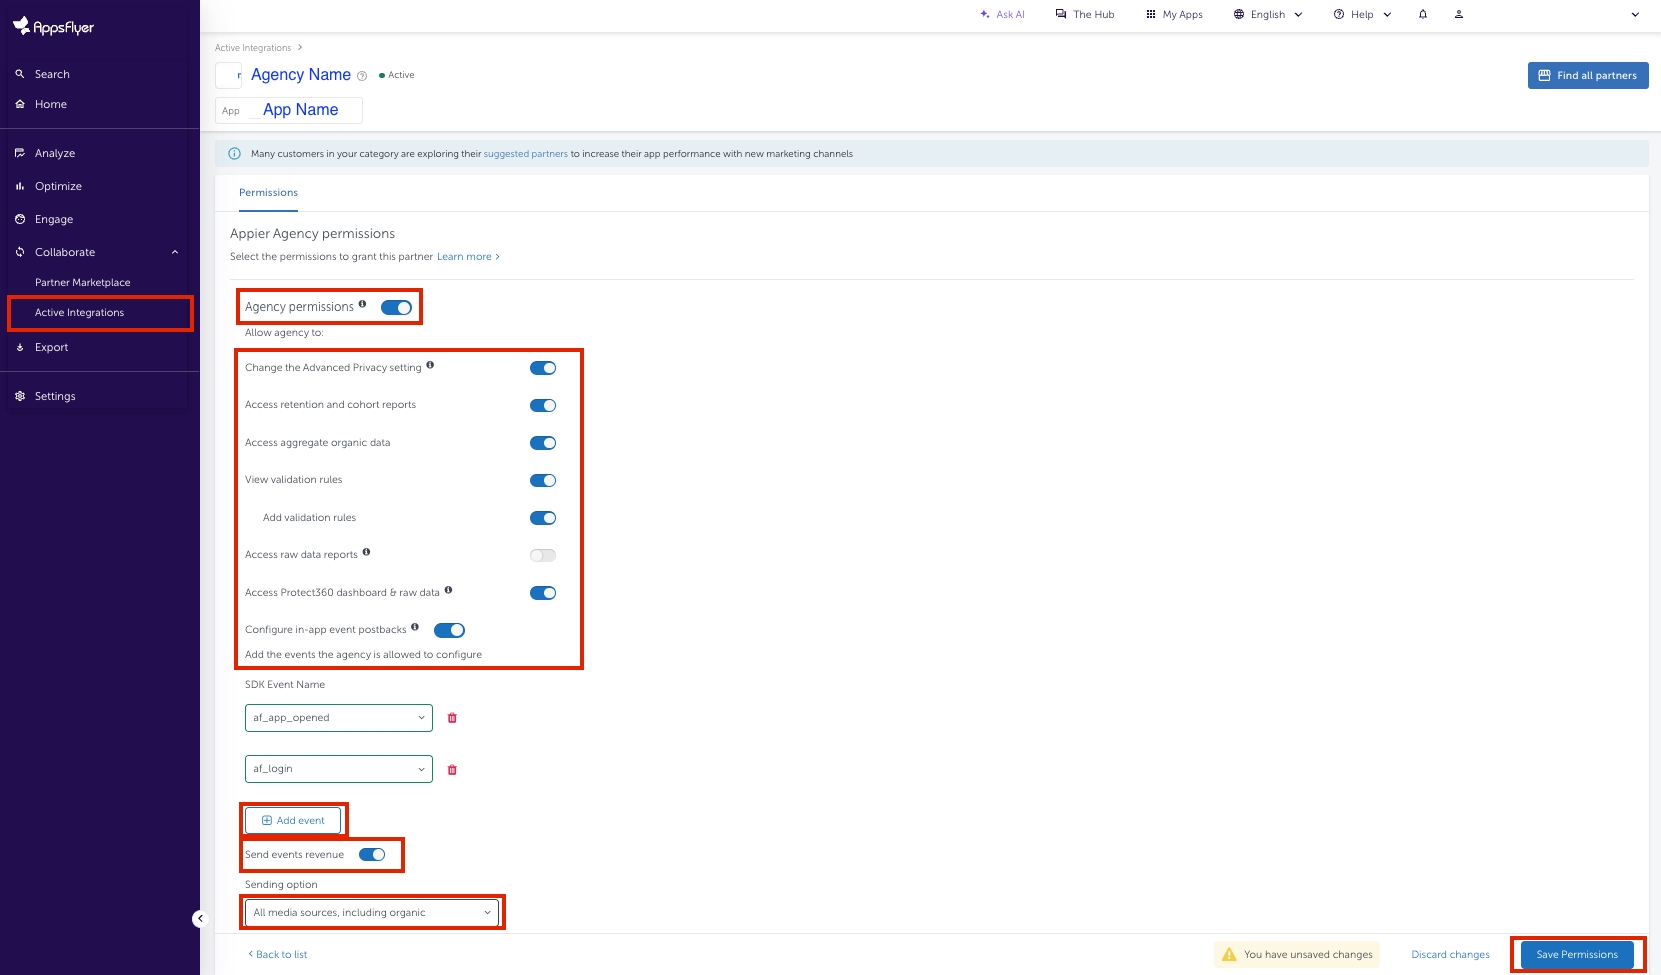
Task: Click info icon beside Access raw data reports
Action: point(366,552)
